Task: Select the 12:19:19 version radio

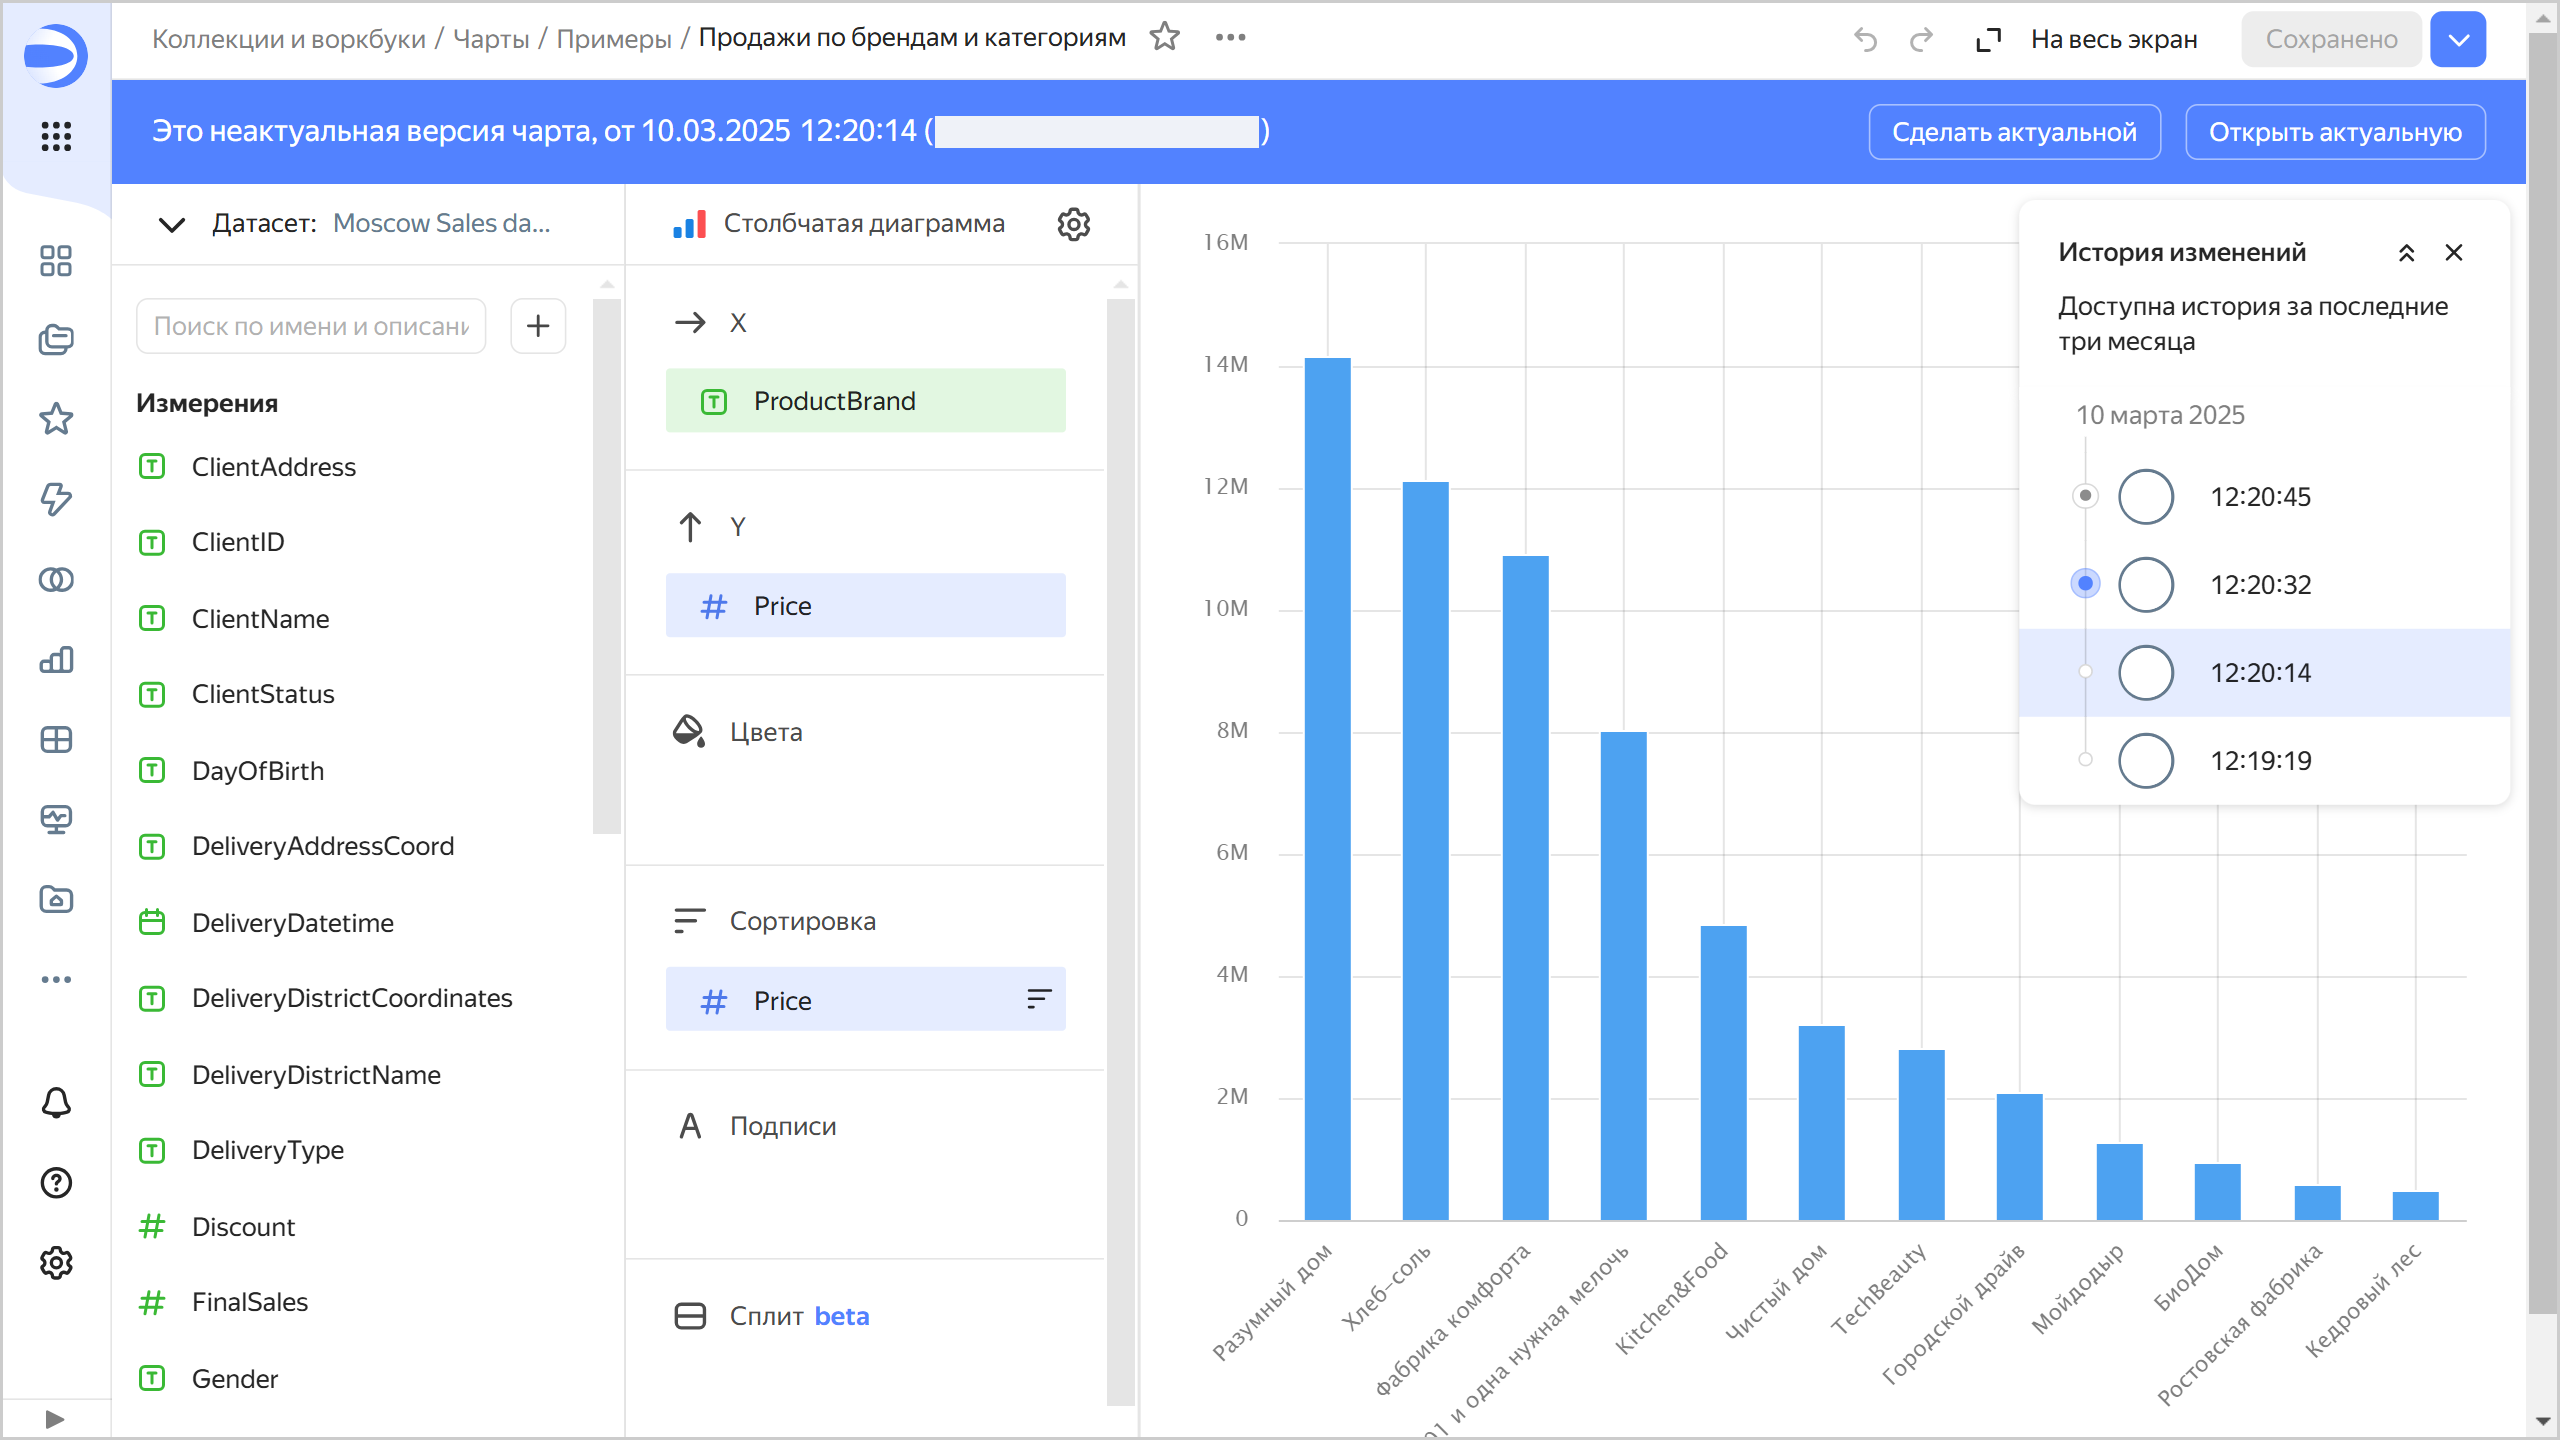Action: tap(2146, 761)
